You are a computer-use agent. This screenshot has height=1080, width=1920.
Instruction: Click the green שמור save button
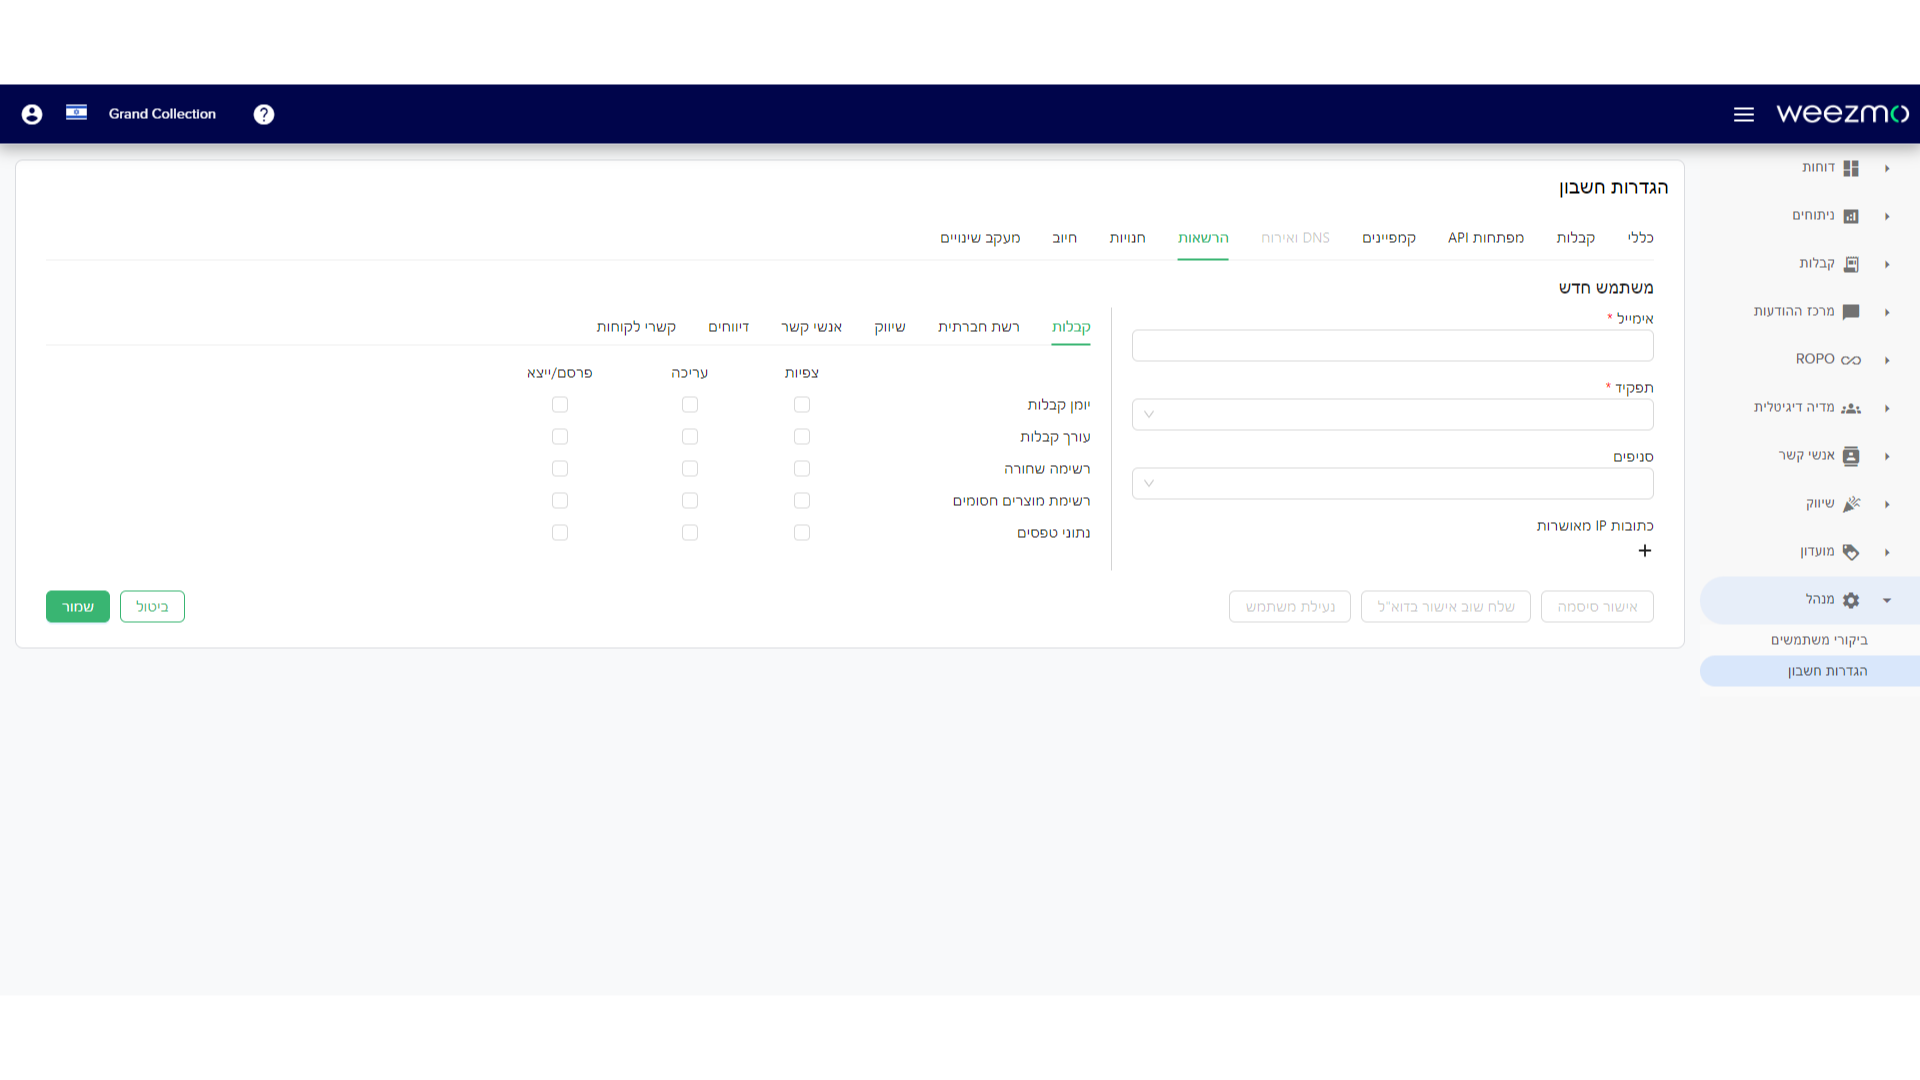pyautogui.click(x=78, y=607)
